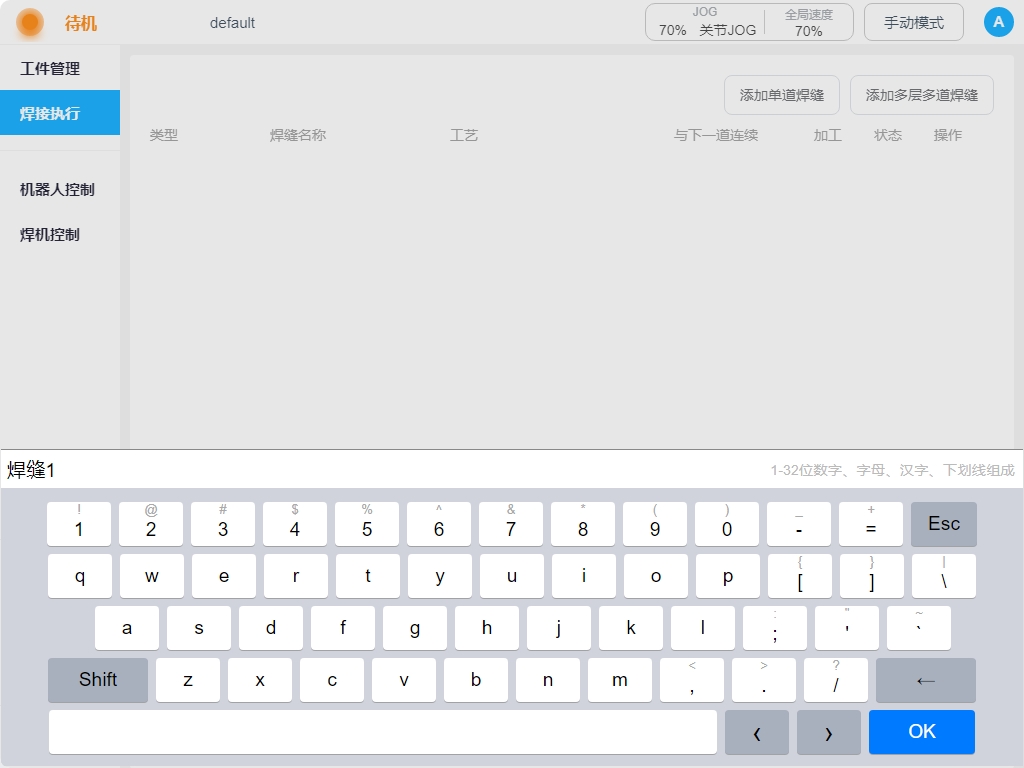
Task: Open 焊机控制 sidebar item
Action: 50,234
